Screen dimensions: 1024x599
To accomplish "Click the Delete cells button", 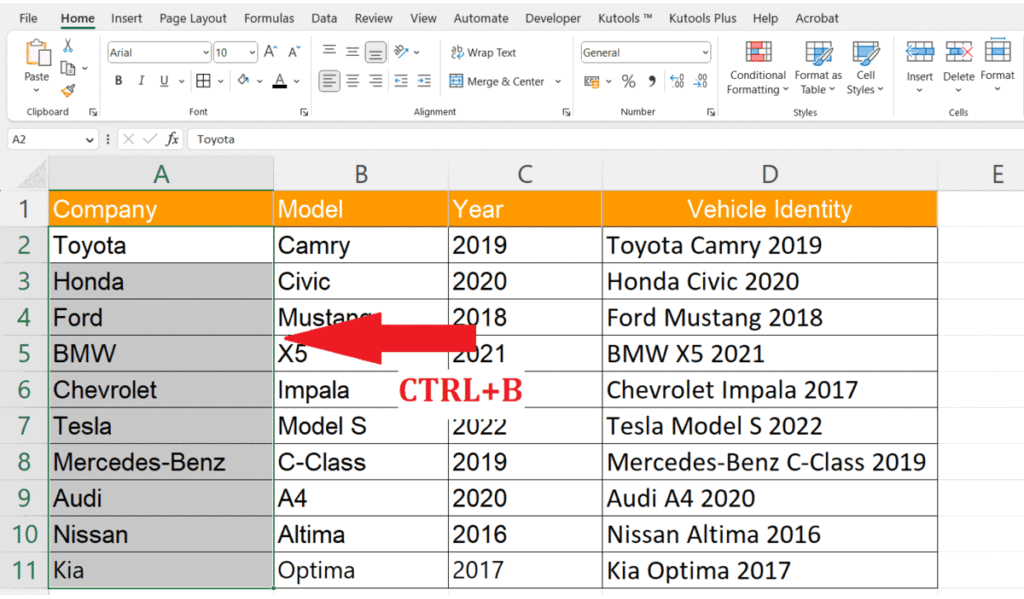I will 959,67.
